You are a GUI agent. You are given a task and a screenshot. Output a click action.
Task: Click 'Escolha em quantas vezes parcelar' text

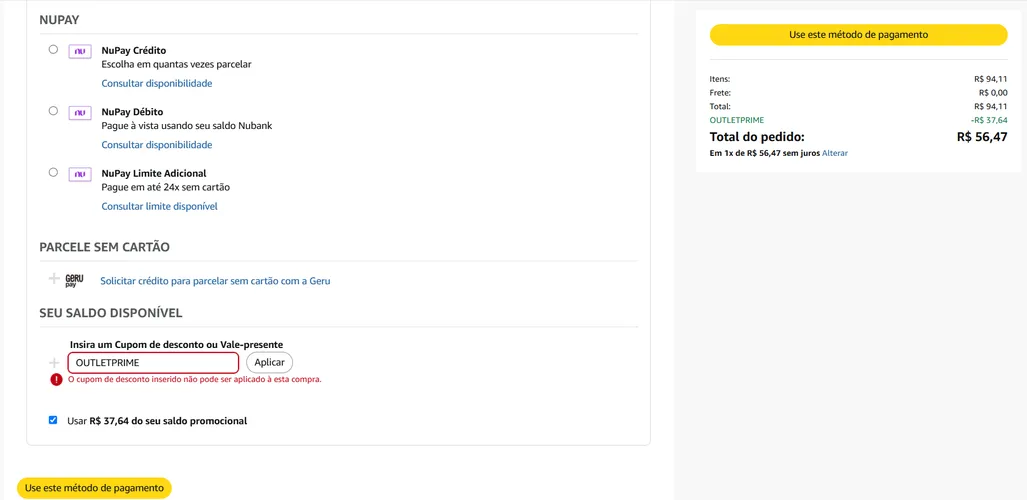pyautogui.click(x=176, y=64)
